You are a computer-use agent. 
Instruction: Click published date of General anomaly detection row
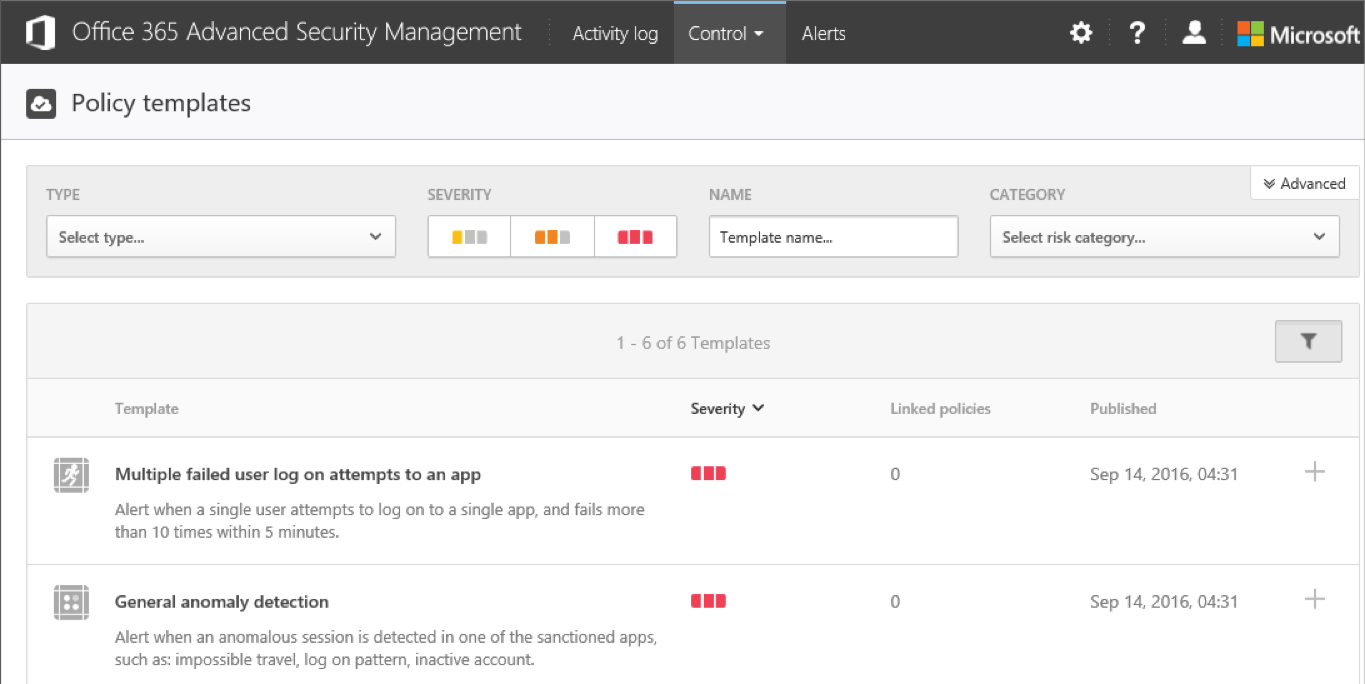pyautogui.click(x=1164, y=601)
